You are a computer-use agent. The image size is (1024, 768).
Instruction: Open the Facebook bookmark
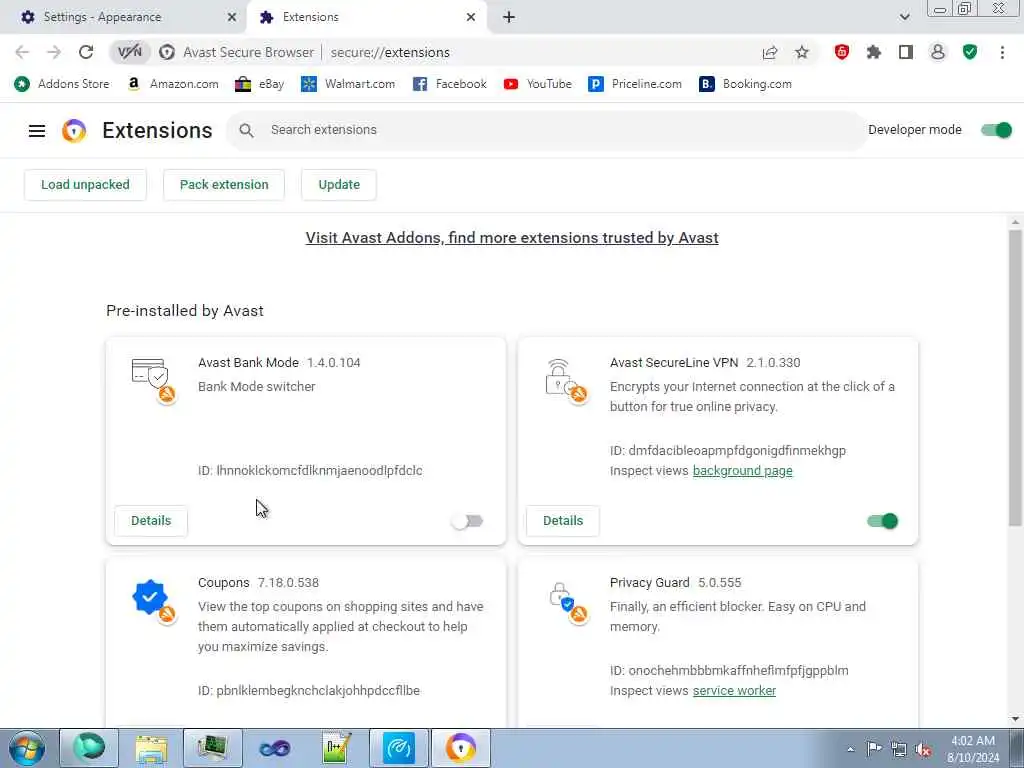click(x=450, y=84)
